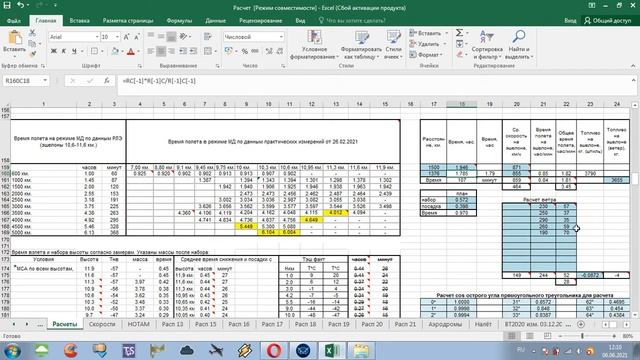
Task: Click the Borders icon in the Font group
Action: (x=94, y=51)
